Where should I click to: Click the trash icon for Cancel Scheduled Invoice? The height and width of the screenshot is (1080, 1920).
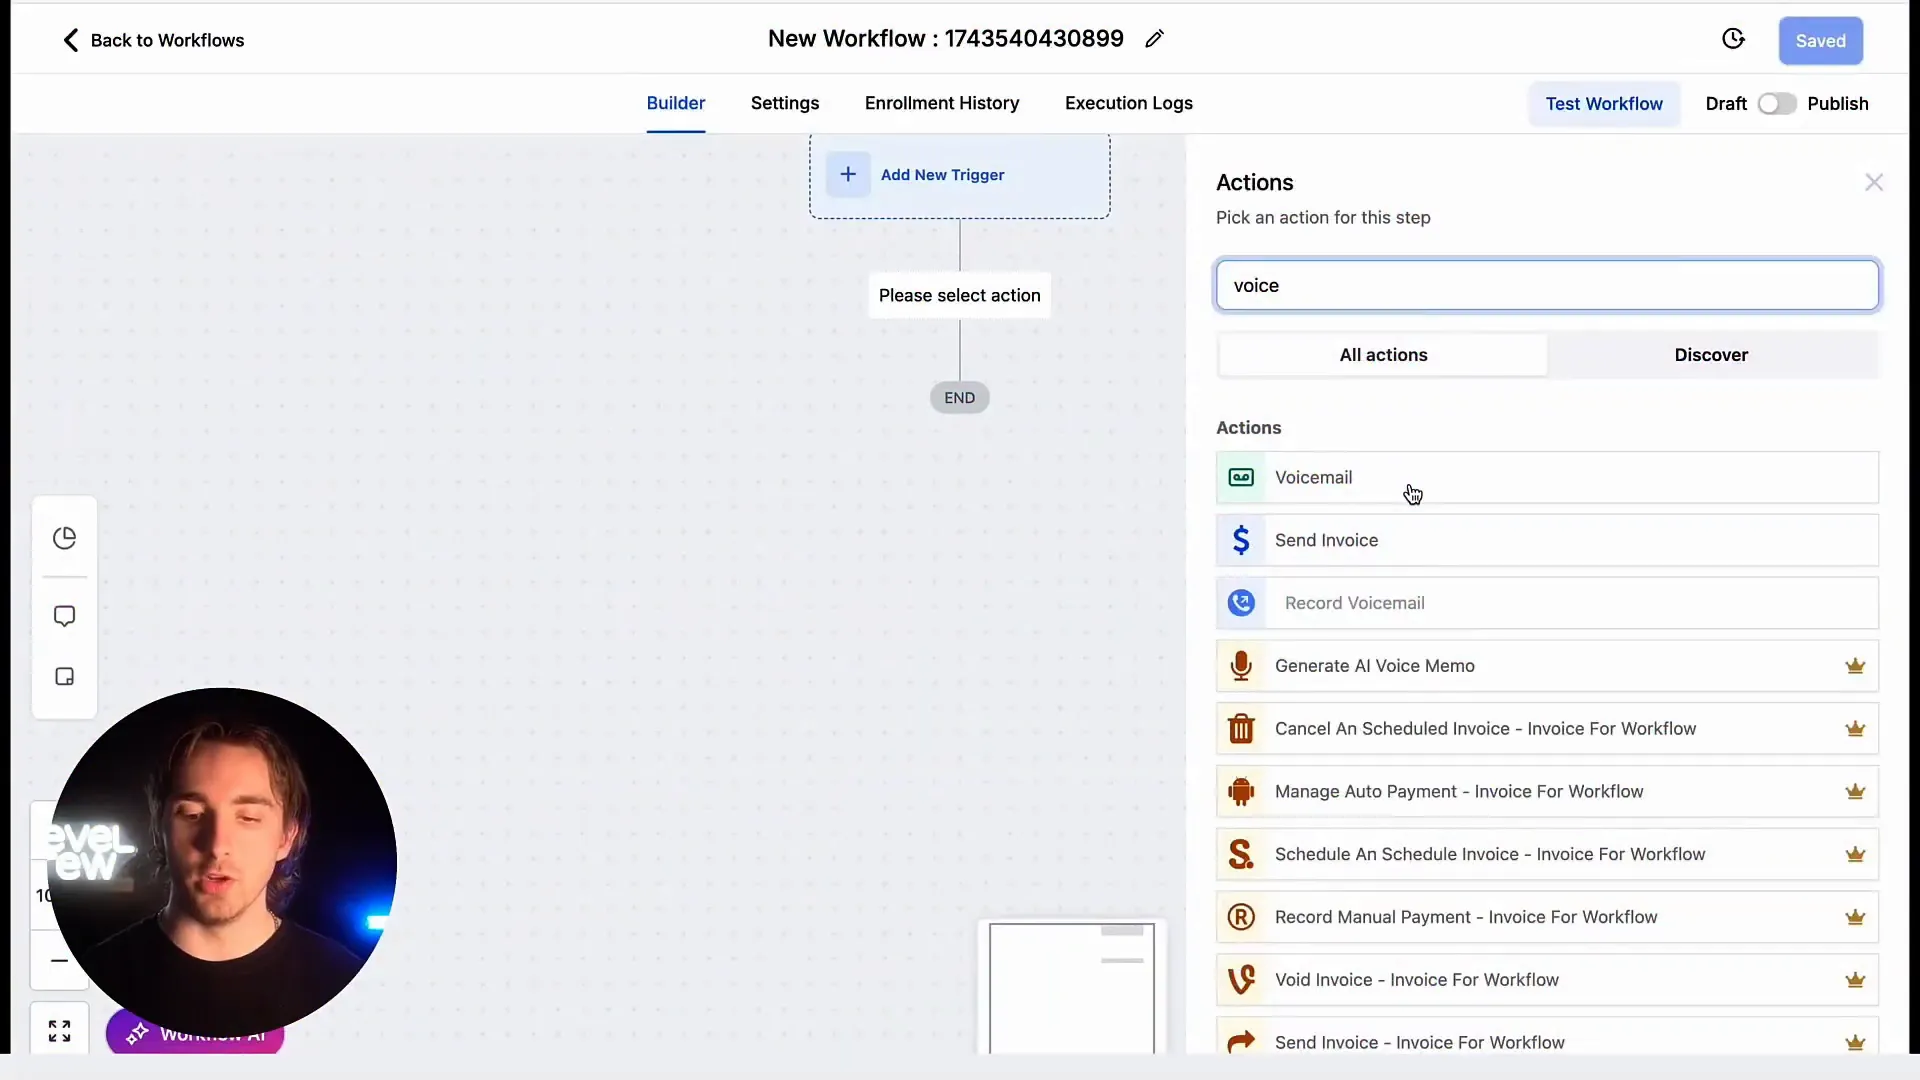pos(1241,729)
